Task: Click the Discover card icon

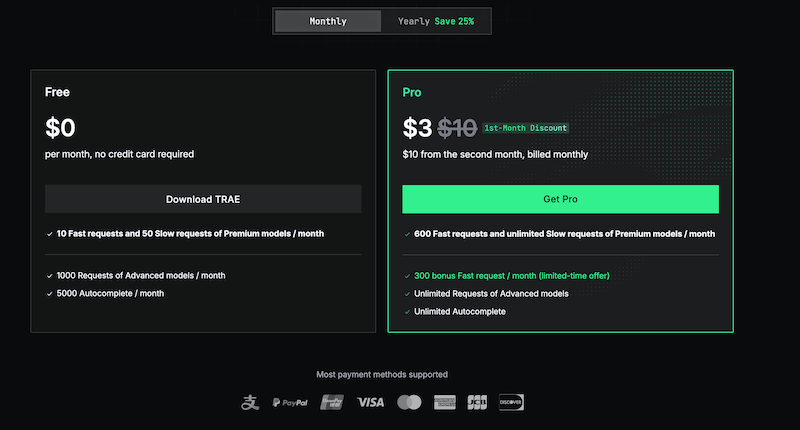Action: (x=511, y=402)
